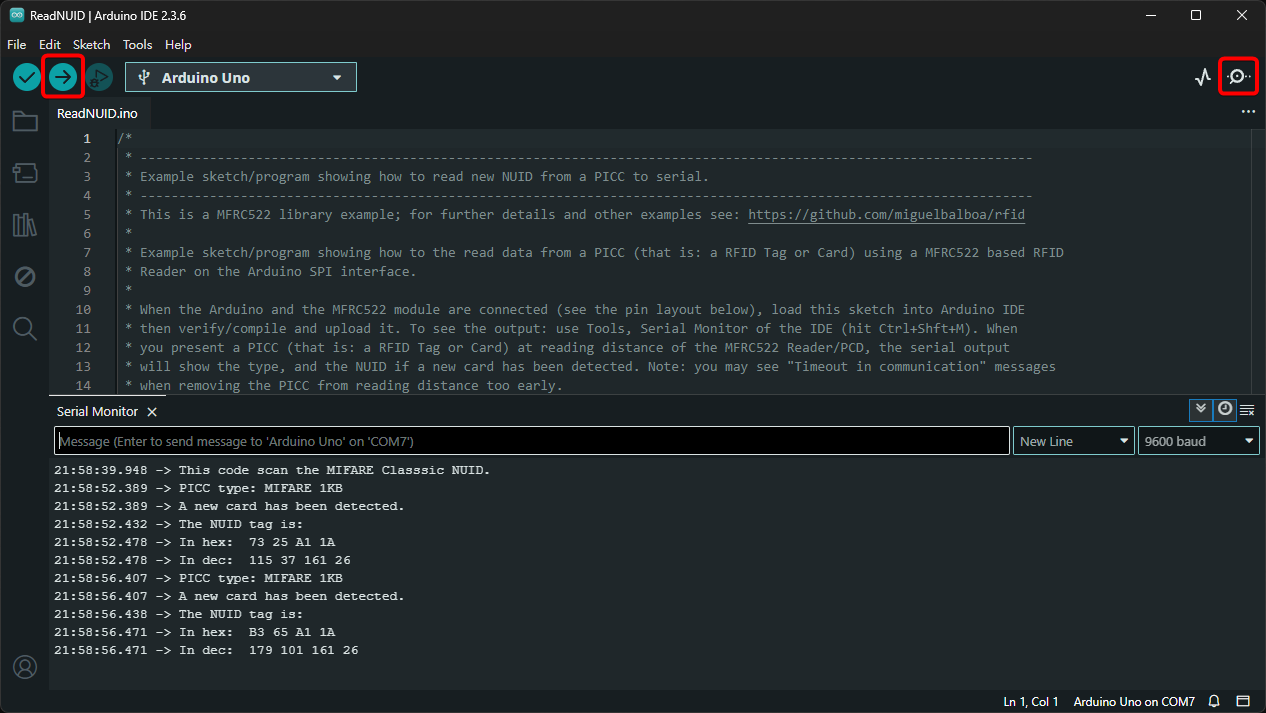The height and width of the screenshot is (713, 1266).
Task: Clear the Serial Monitor output
Action: point(1247,410)
